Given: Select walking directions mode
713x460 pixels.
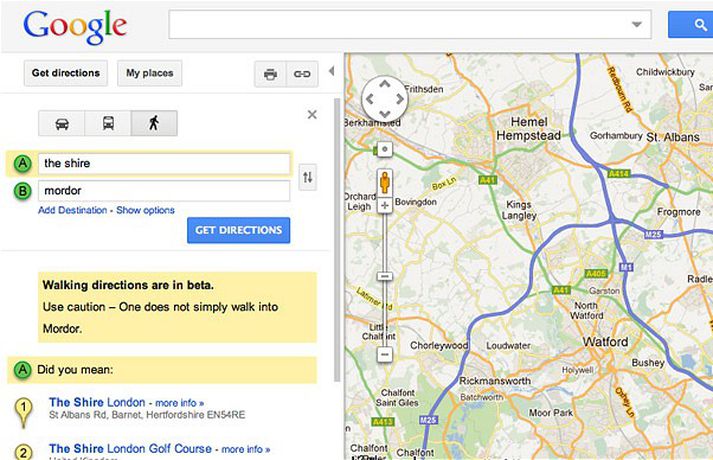Looking at the screenshot, I should 154,123.
